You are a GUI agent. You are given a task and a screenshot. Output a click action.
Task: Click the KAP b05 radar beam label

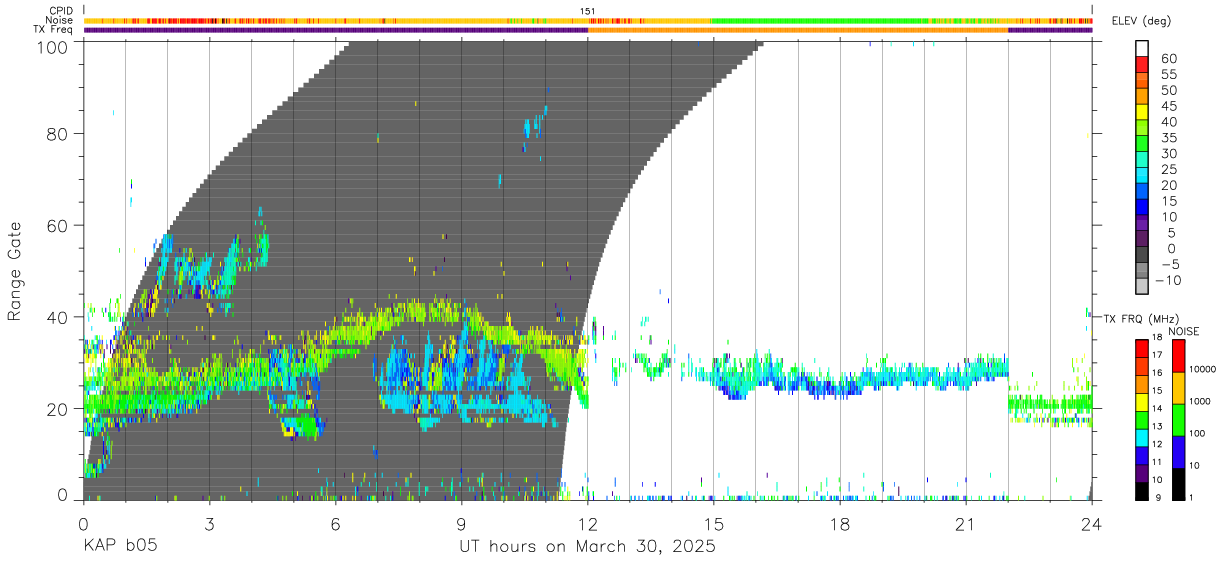click(119, 547)
